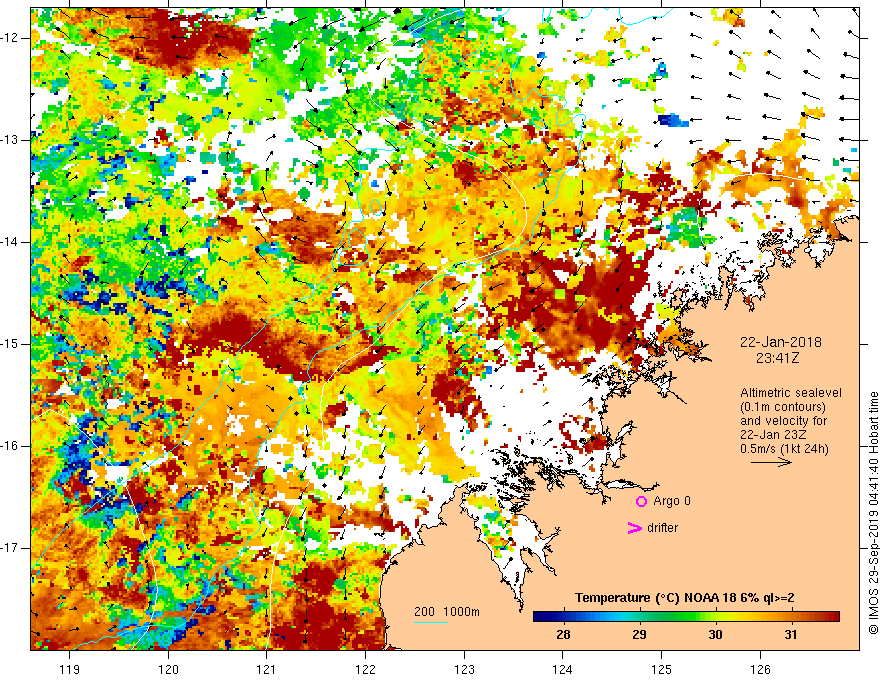Click the date text 22-Jan-2018
This screenshot has width=880, height=680.
(x=781, y=342)
